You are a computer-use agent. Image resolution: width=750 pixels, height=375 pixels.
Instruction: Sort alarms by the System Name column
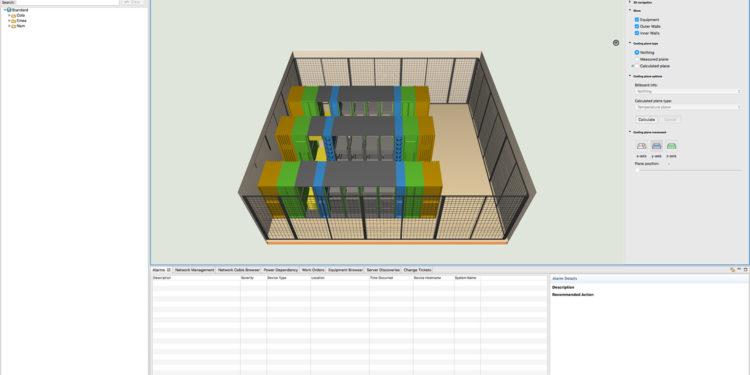point(467,277)
